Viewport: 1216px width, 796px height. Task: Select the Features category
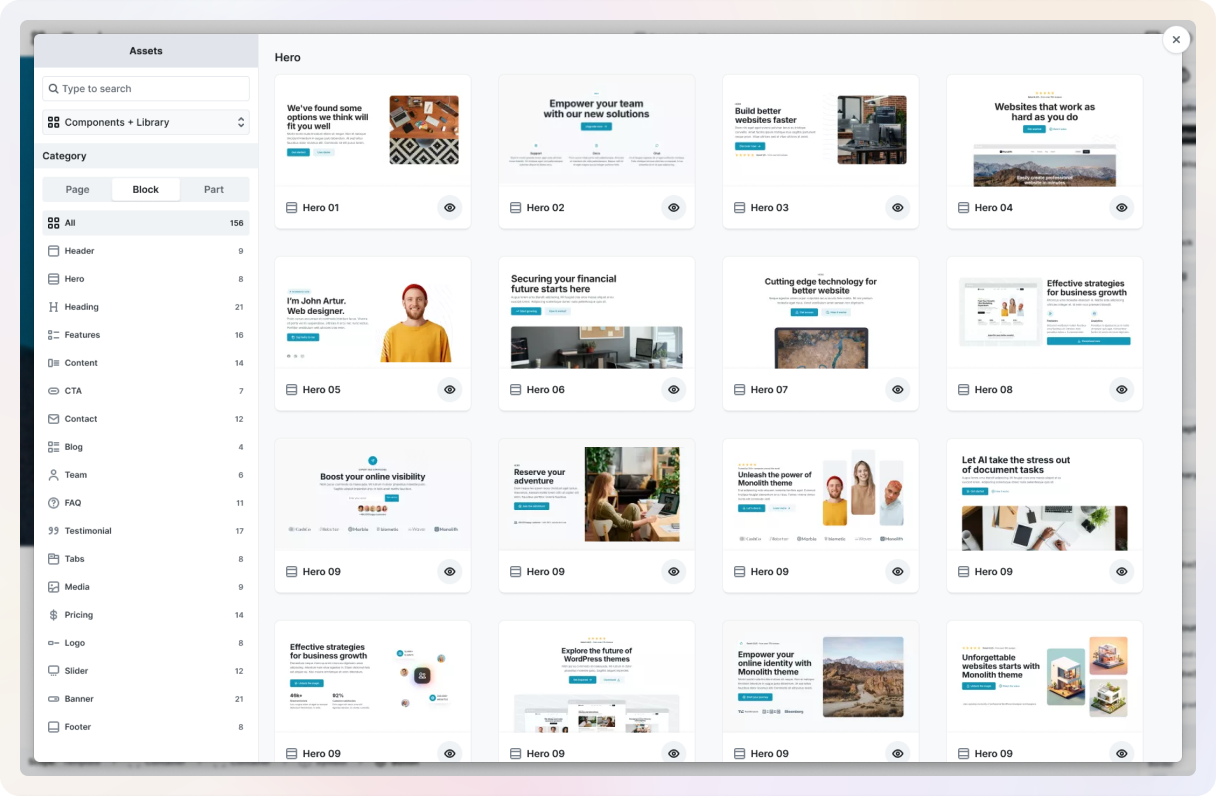click(x=82, y=335)
